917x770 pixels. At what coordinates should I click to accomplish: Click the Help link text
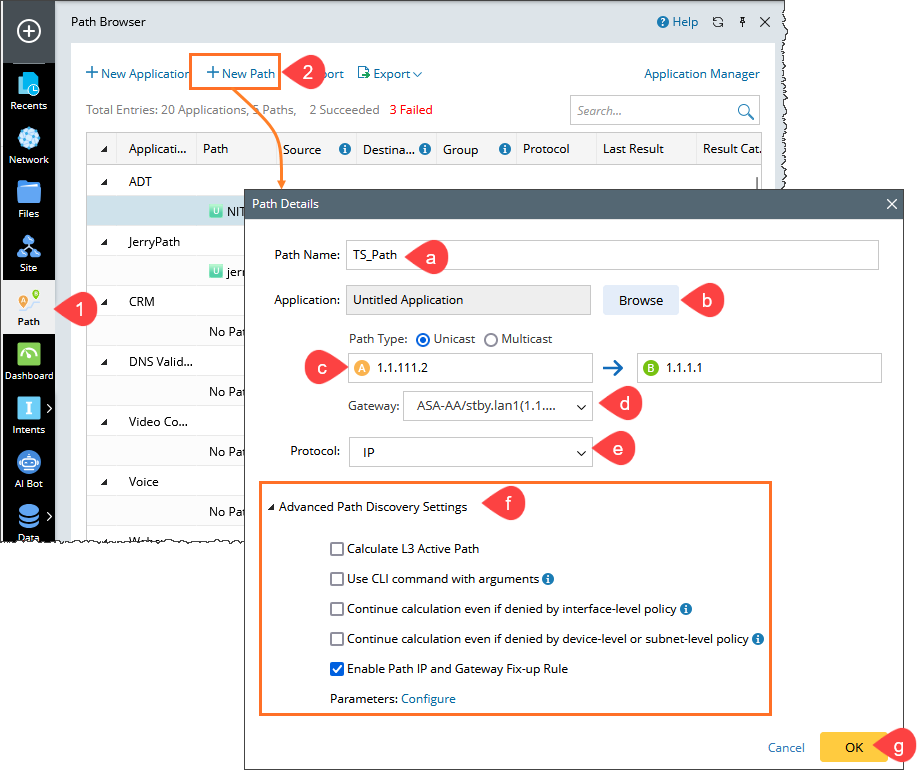pyautogui.click(x=685, y=22)
